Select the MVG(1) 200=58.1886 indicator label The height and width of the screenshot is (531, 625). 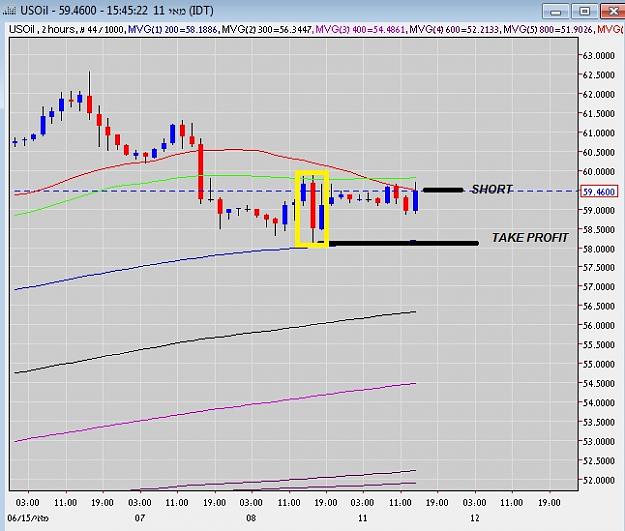(173, 30)
